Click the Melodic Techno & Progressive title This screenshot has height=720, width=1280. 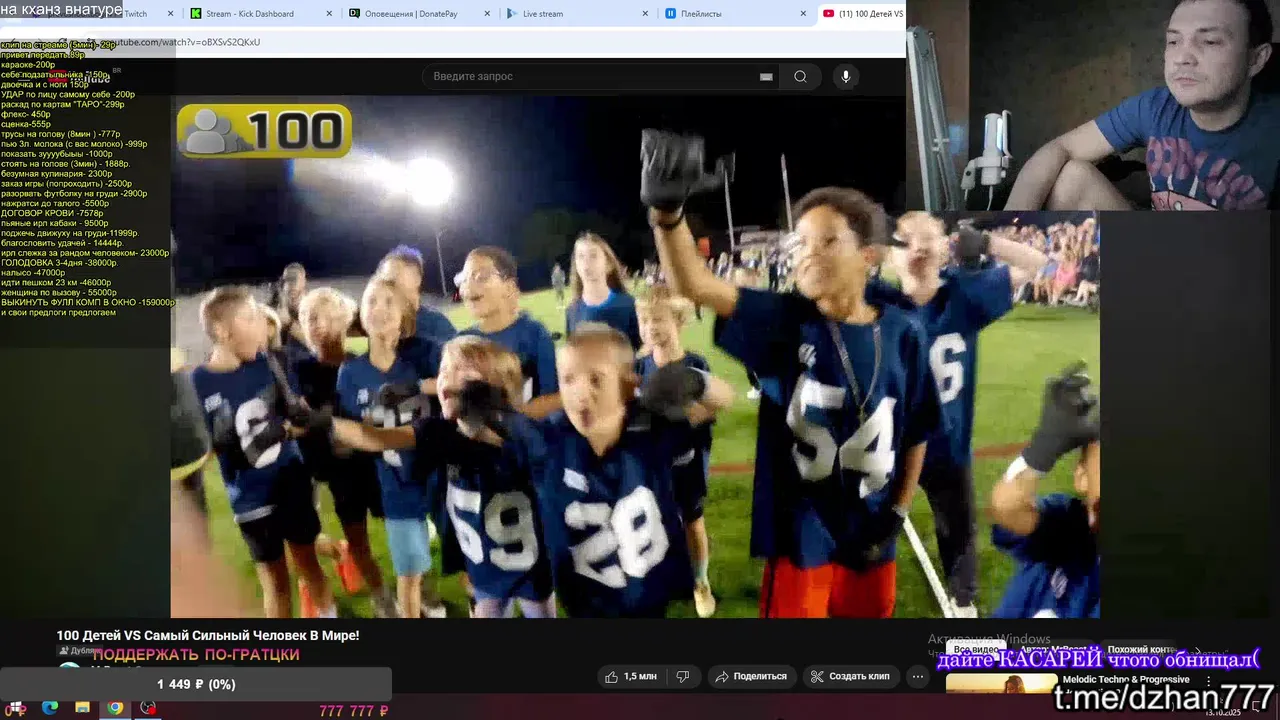[x=1126, y=679]
